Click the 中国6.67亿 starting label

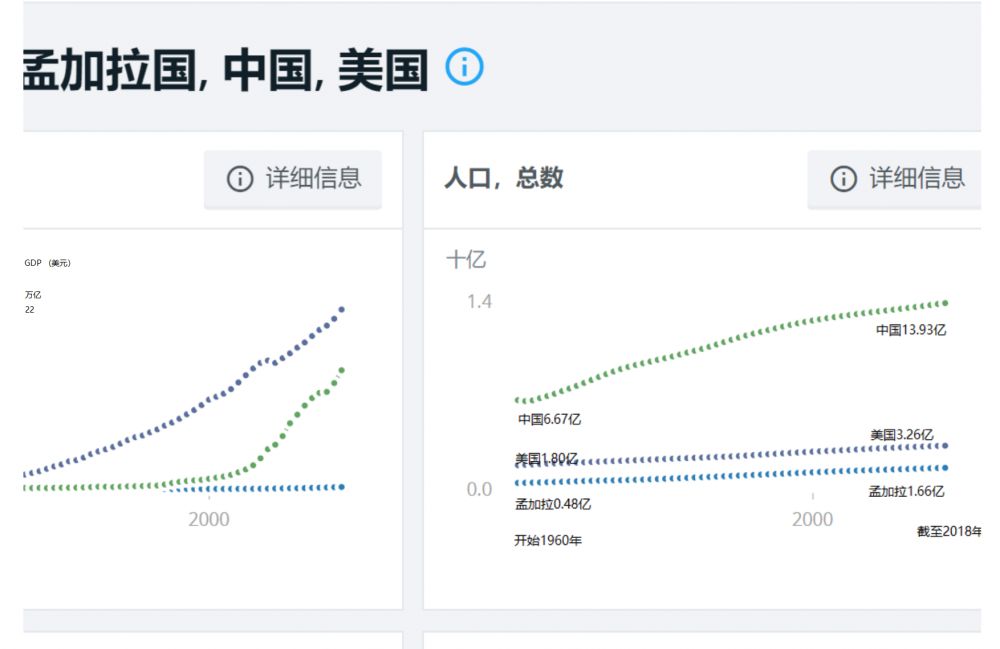tap(549, 419)
